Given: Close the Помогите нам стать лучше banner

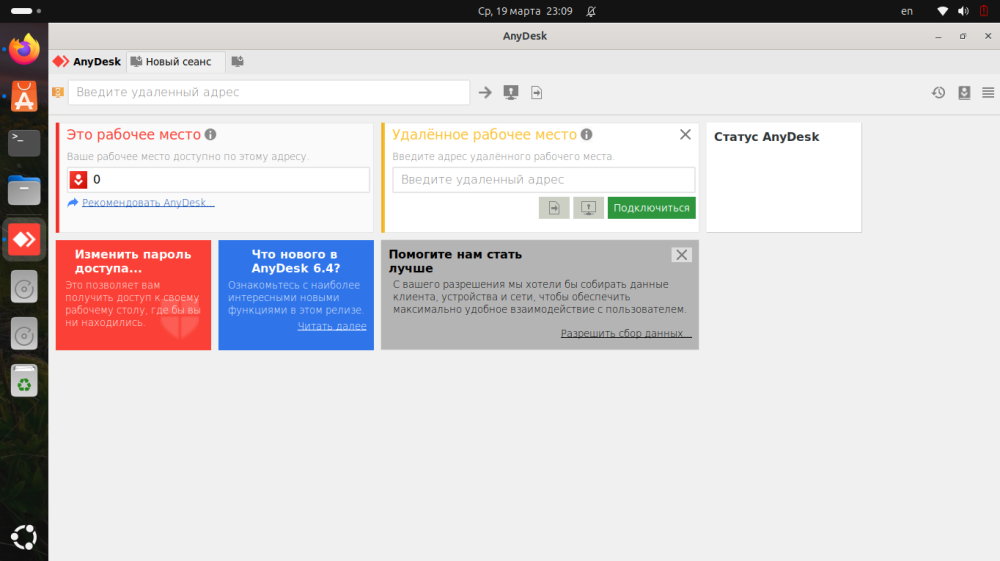Looking at the screenshot, I should 682,255.
